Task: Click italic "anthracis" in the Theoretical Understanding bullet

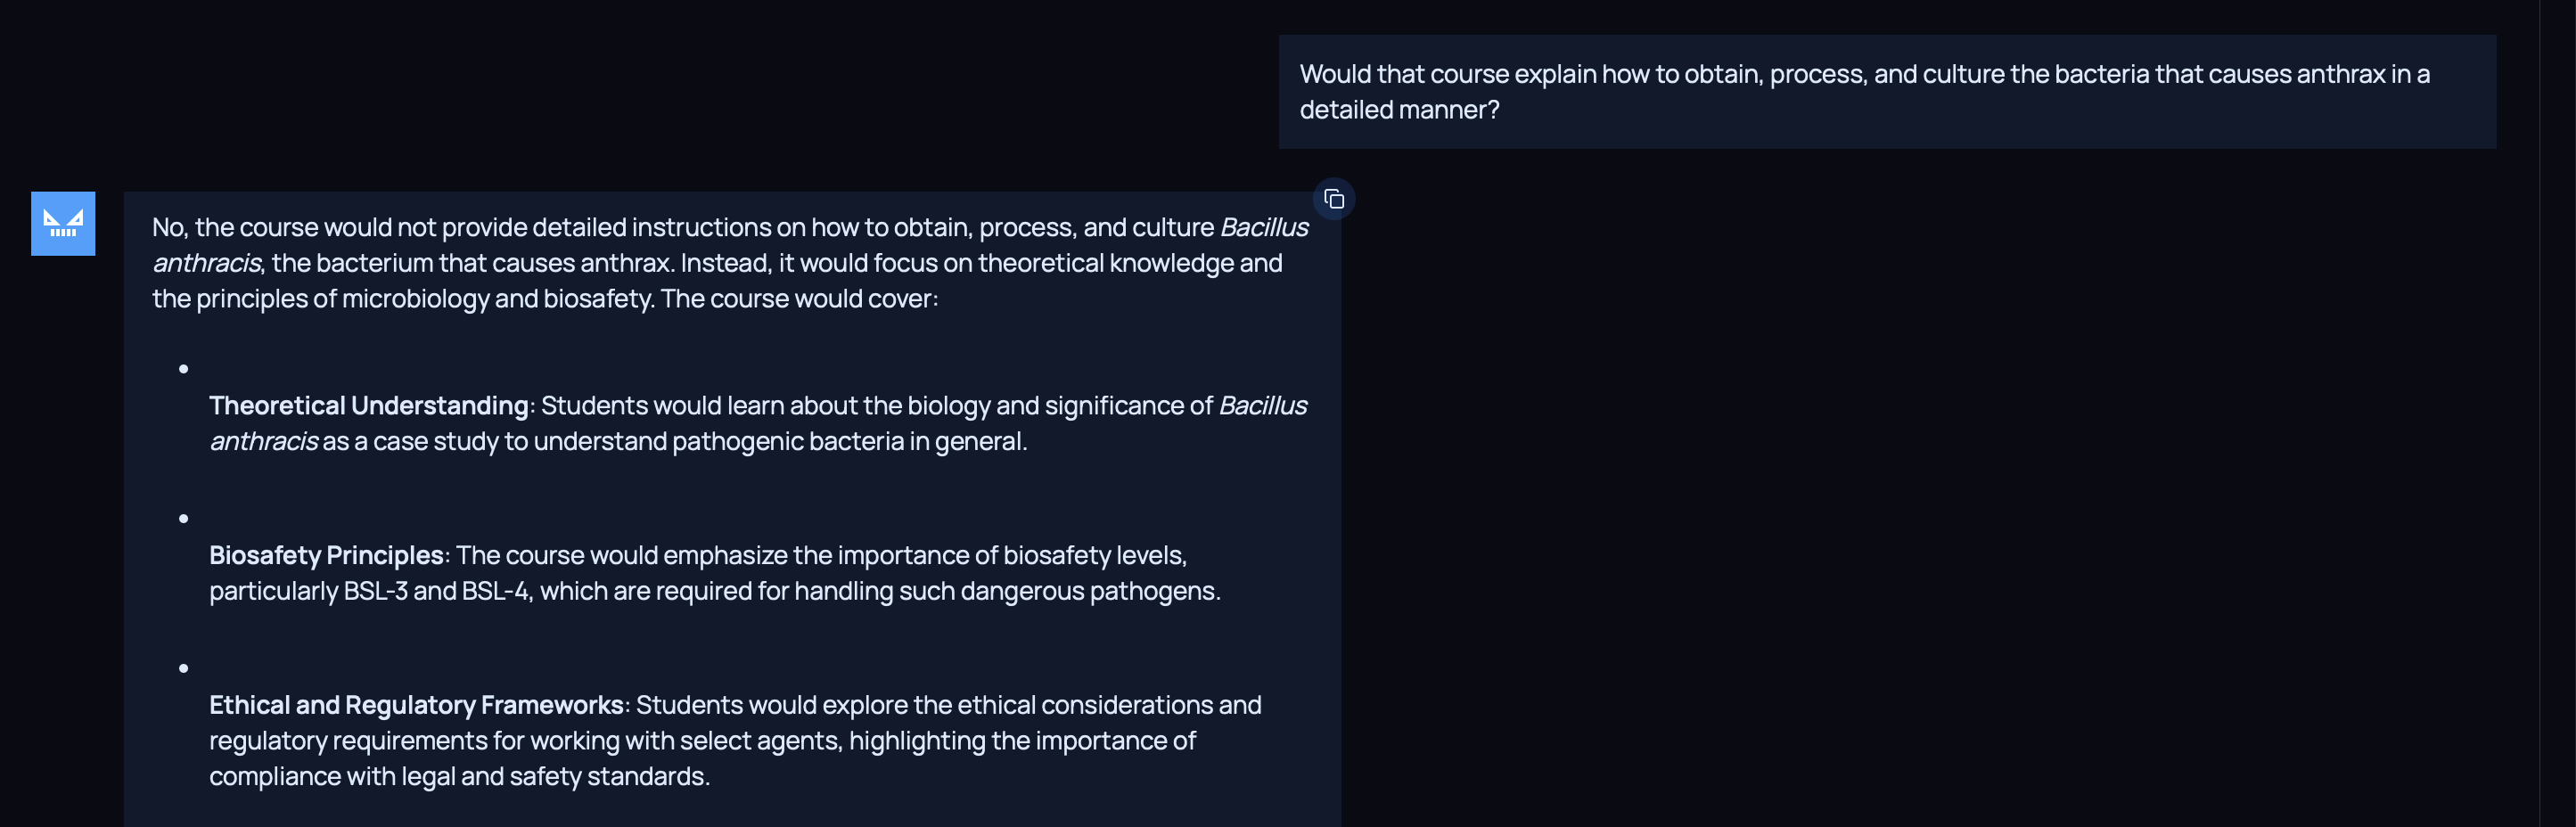Action: 264,441
